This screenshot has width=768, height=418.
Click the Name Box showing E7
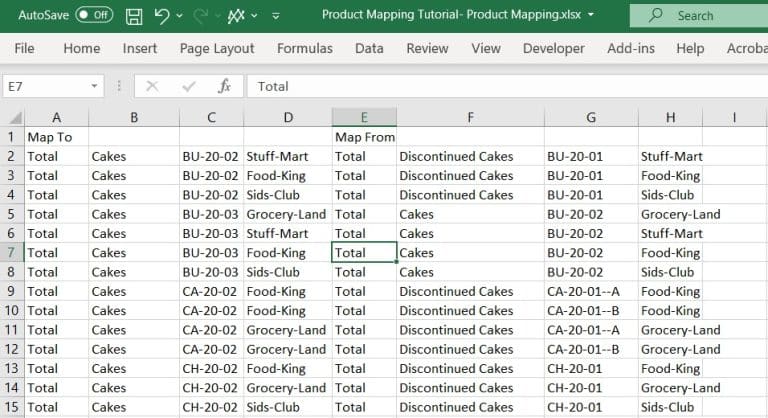(47, 87)
